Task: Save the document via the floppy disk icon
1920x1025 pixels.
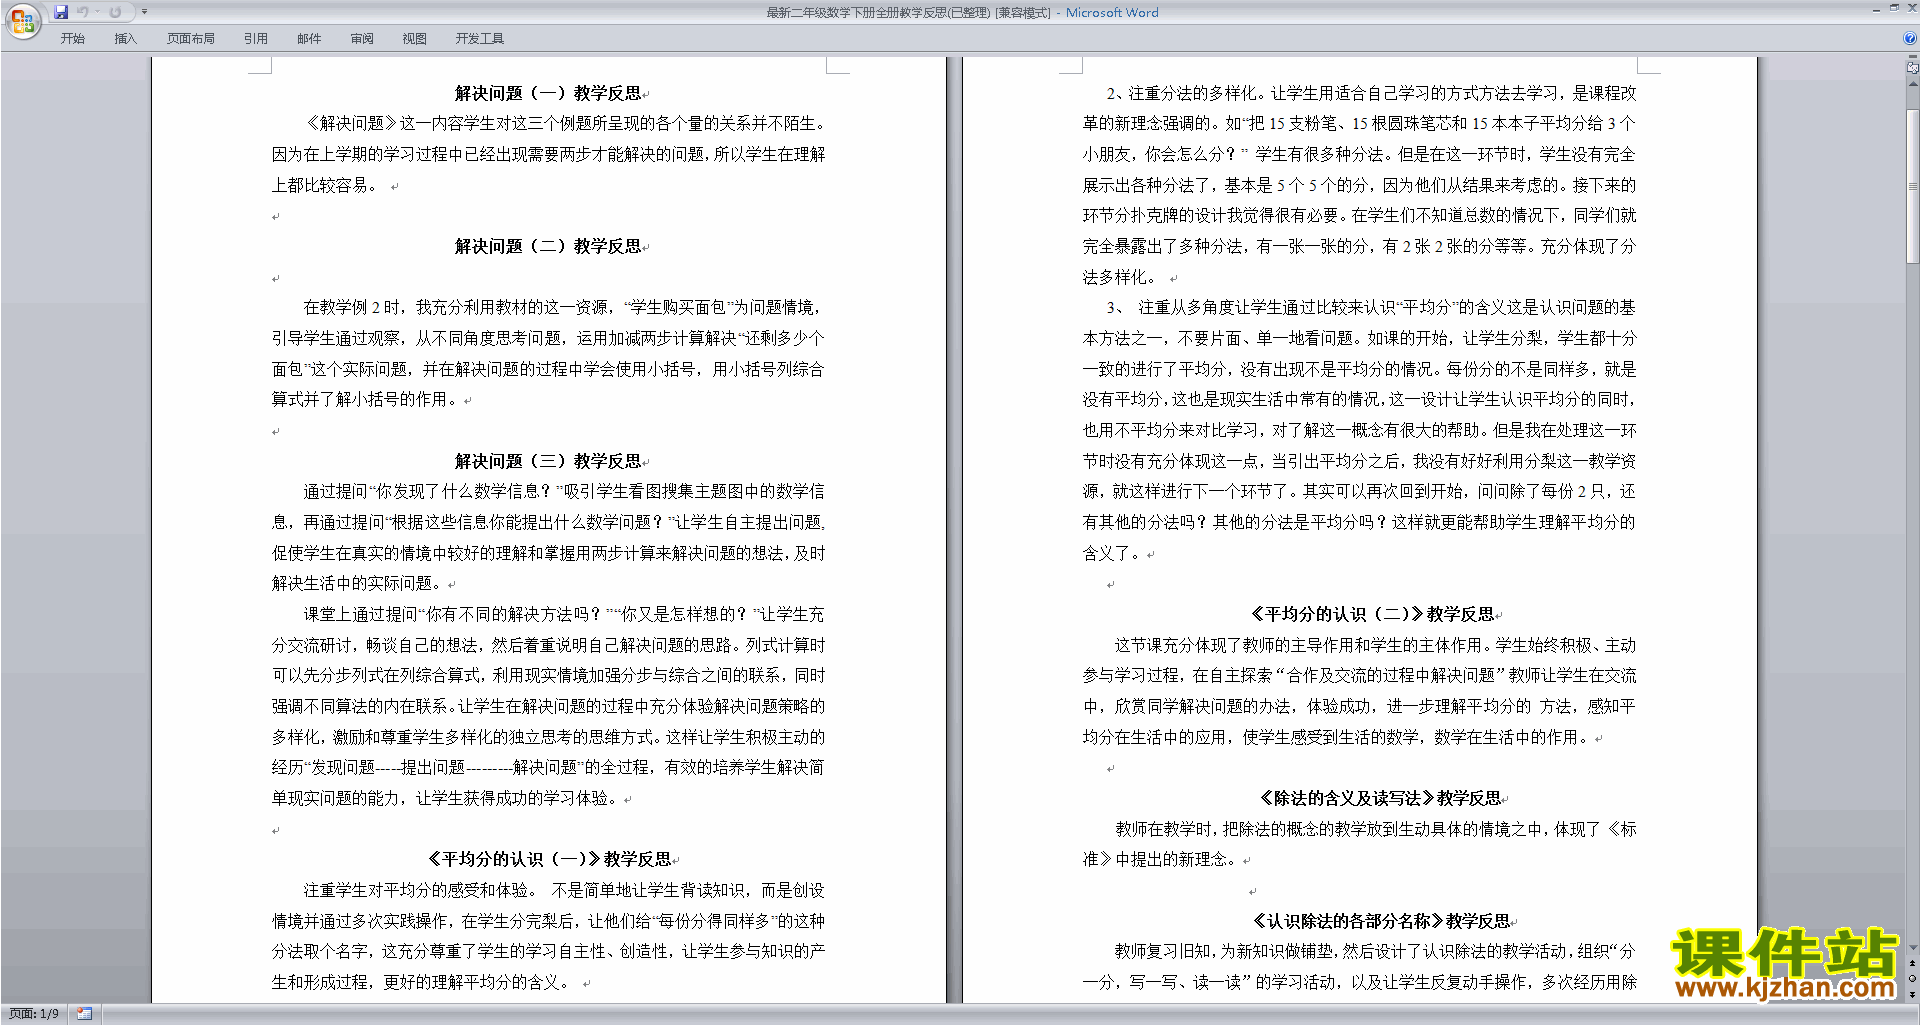Action: click(x=61, y=12)
